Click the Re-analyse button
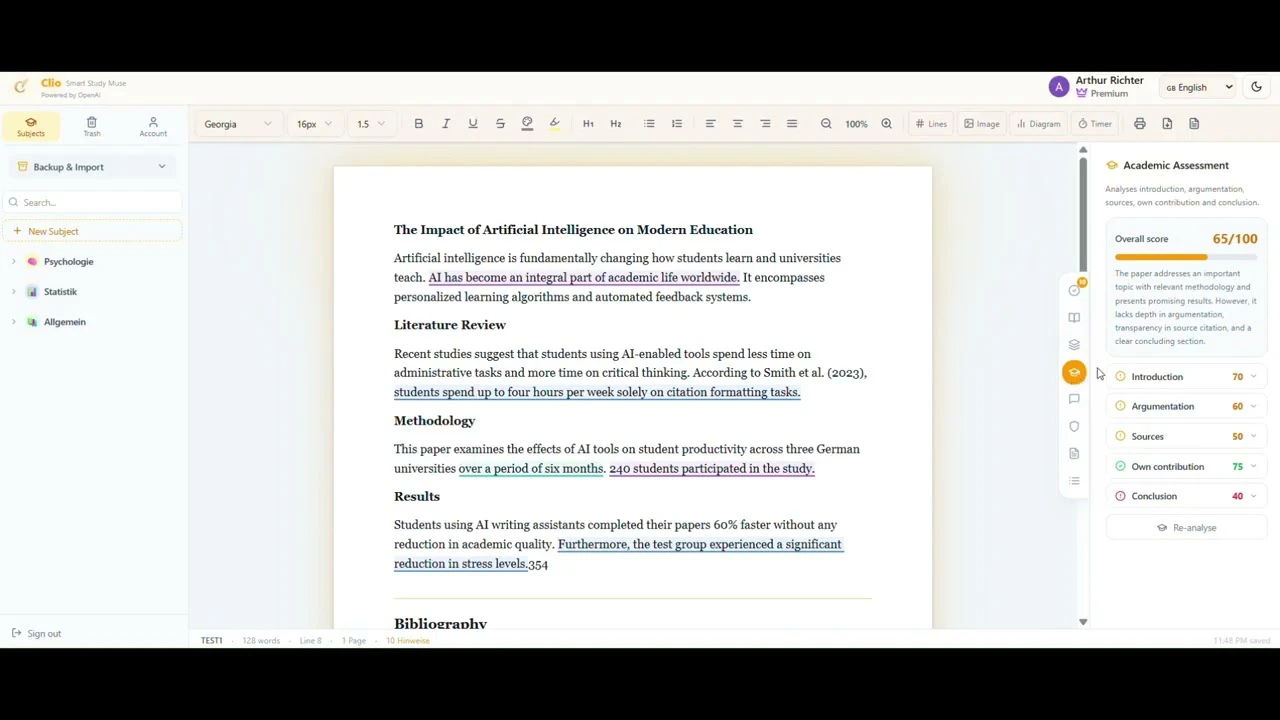Screen dimensions: 1280x720 [1186, 528]
